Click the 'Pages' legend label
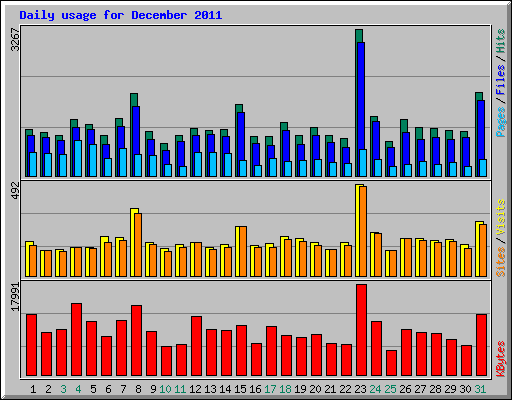Viewport: 512px width, 400px height. pos(501,122)
